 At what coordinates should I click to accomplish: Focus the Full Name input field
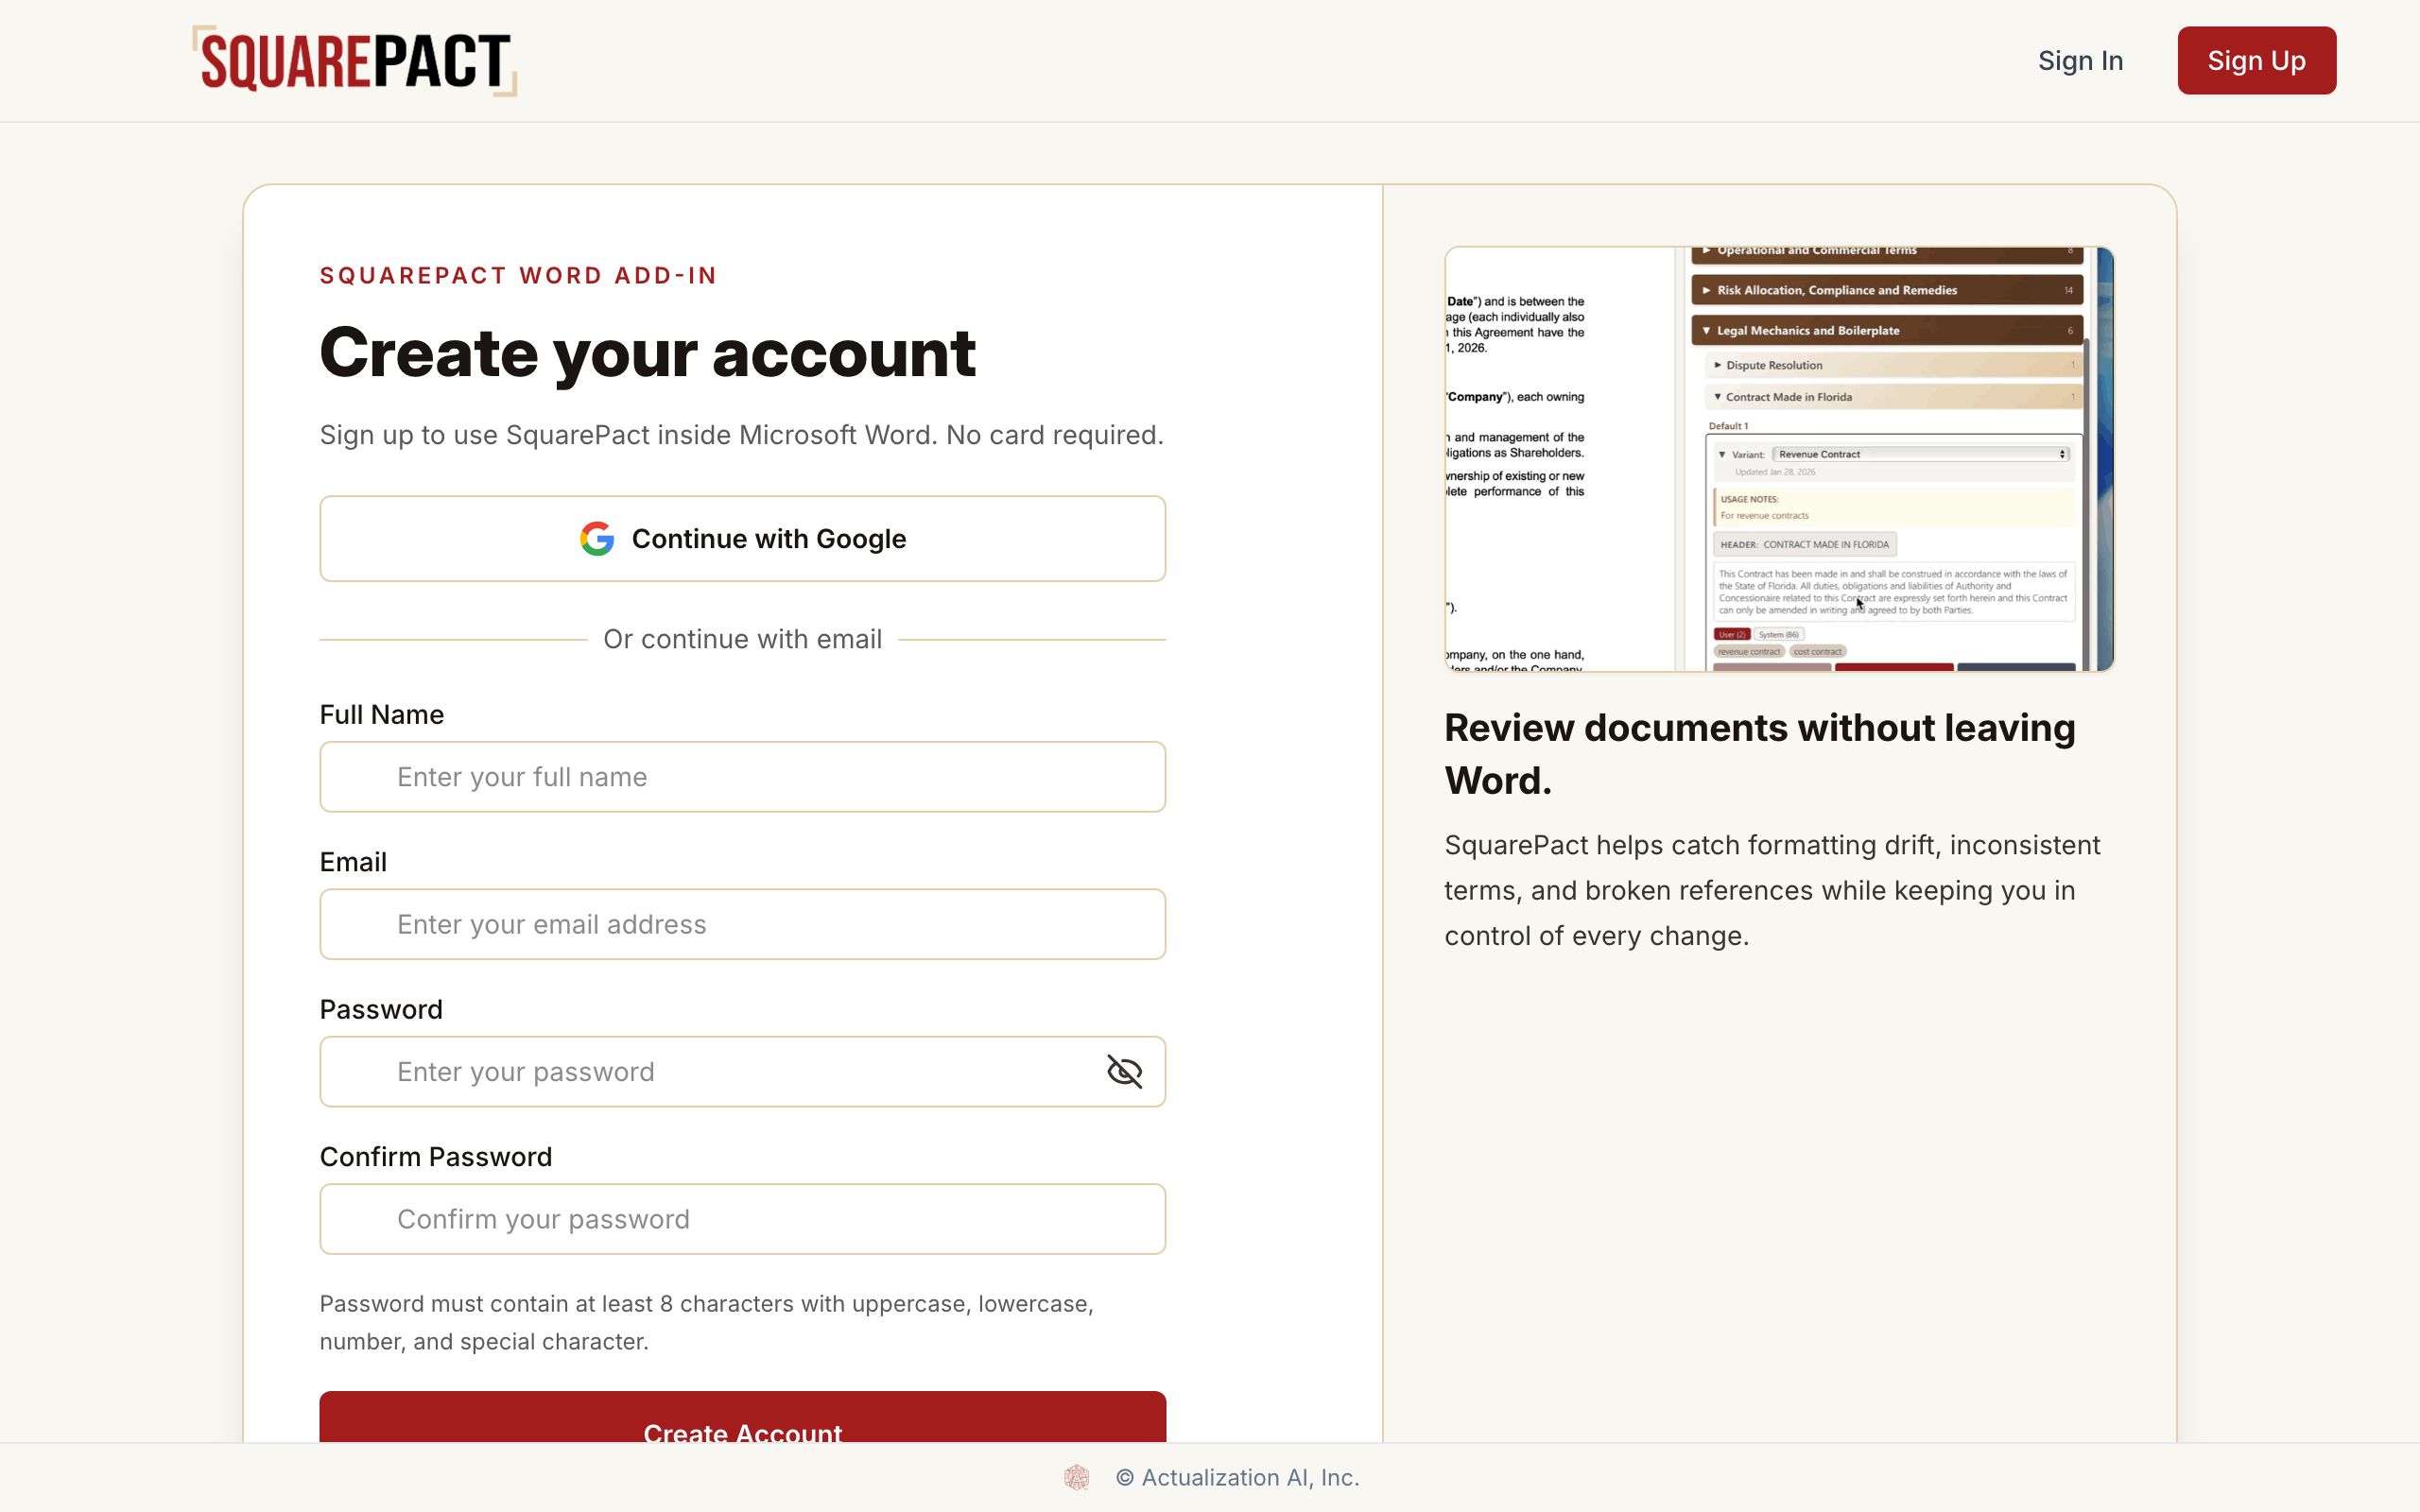[742, 777]
